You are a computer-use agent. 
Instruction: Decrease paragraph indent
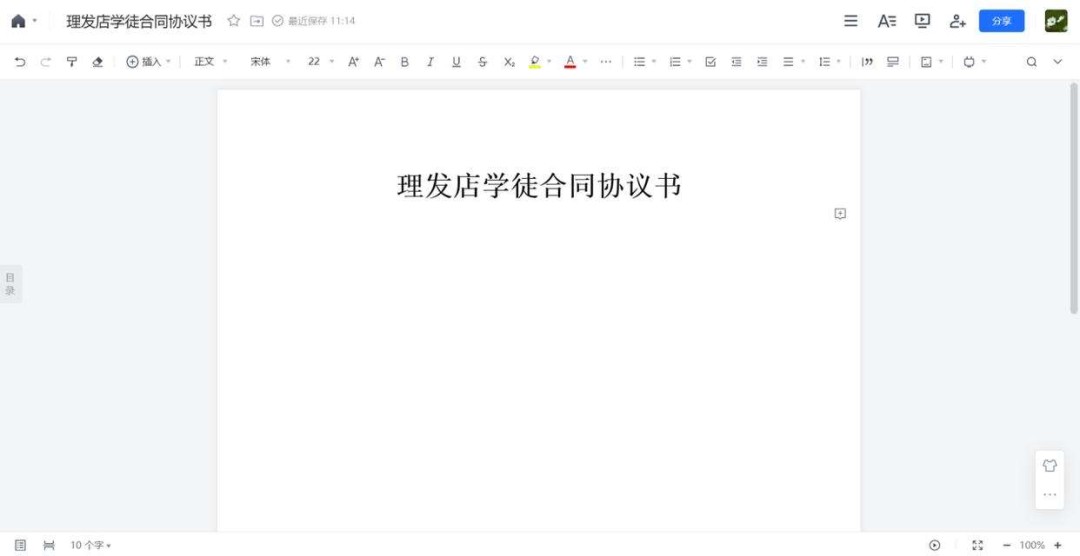tap(736, 62)
